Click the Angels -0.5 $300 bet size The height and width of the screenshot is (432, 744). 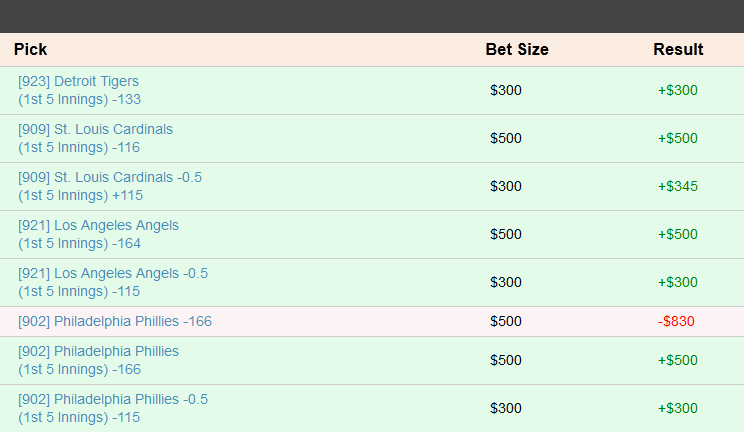506,282
